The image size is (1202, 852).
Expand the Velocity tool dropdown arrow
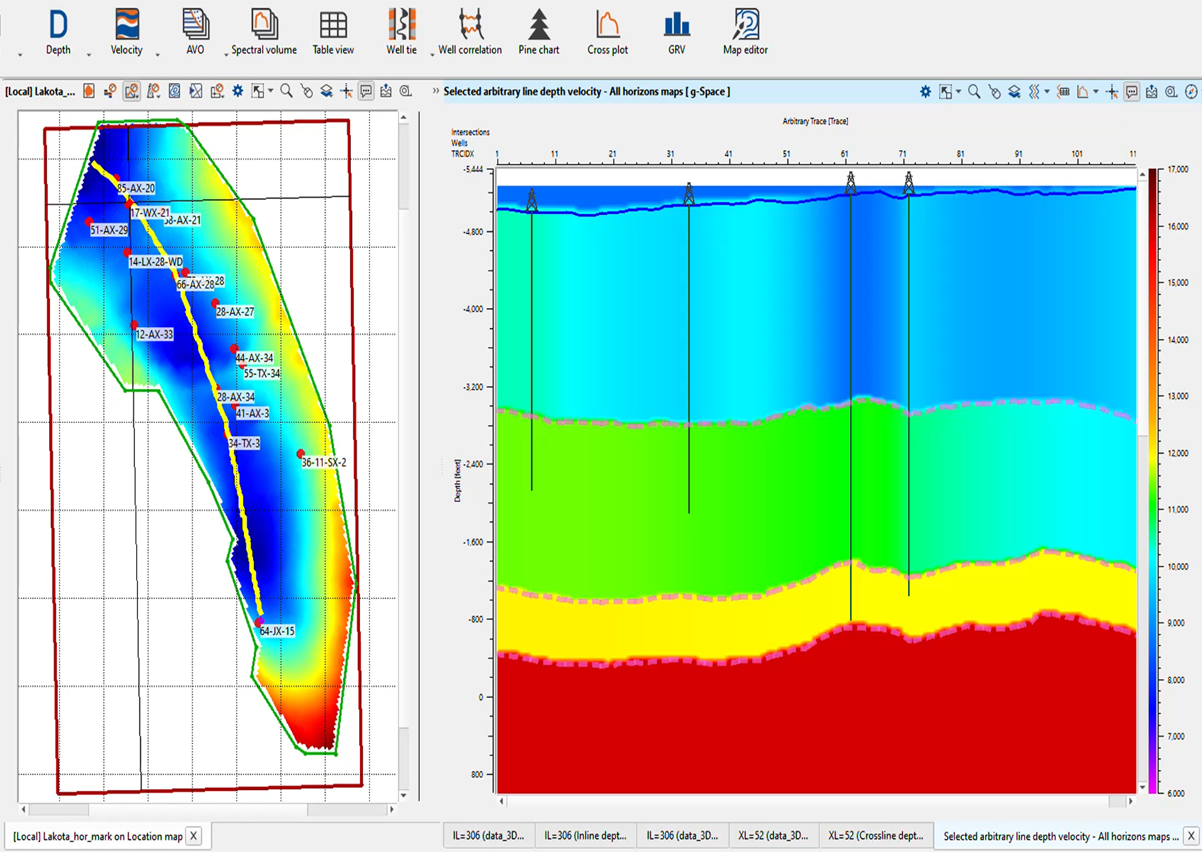tap(158, 54)
